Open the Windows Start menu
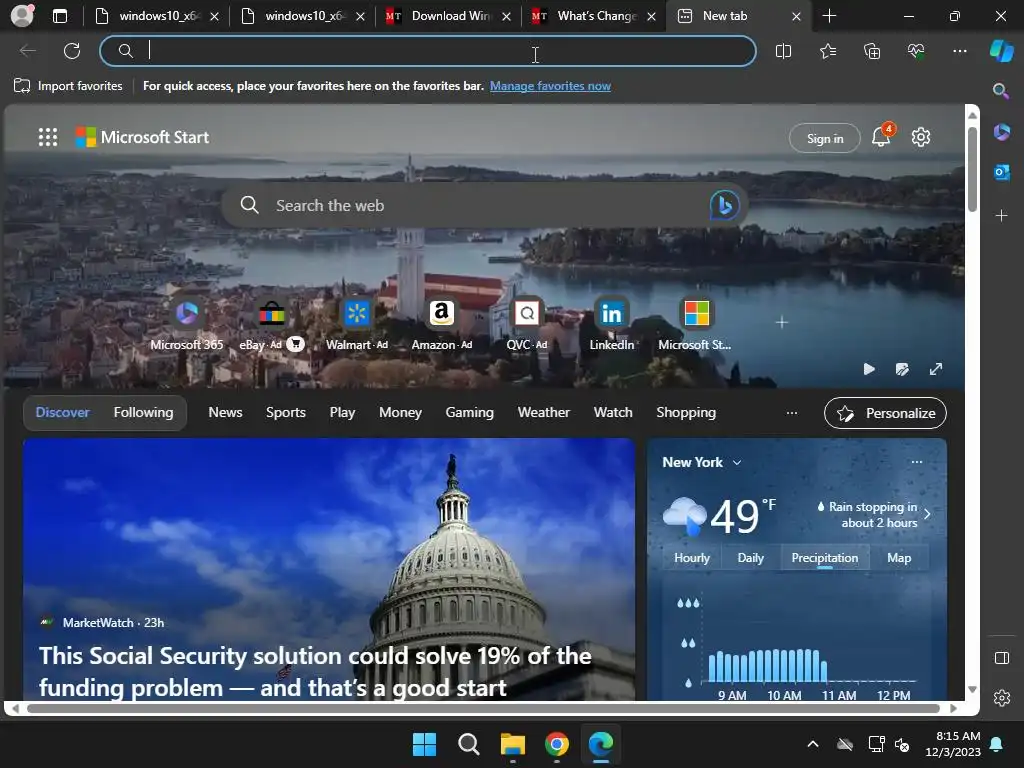The width and height of the screenshot is (1024, 768). pos(424,744)
